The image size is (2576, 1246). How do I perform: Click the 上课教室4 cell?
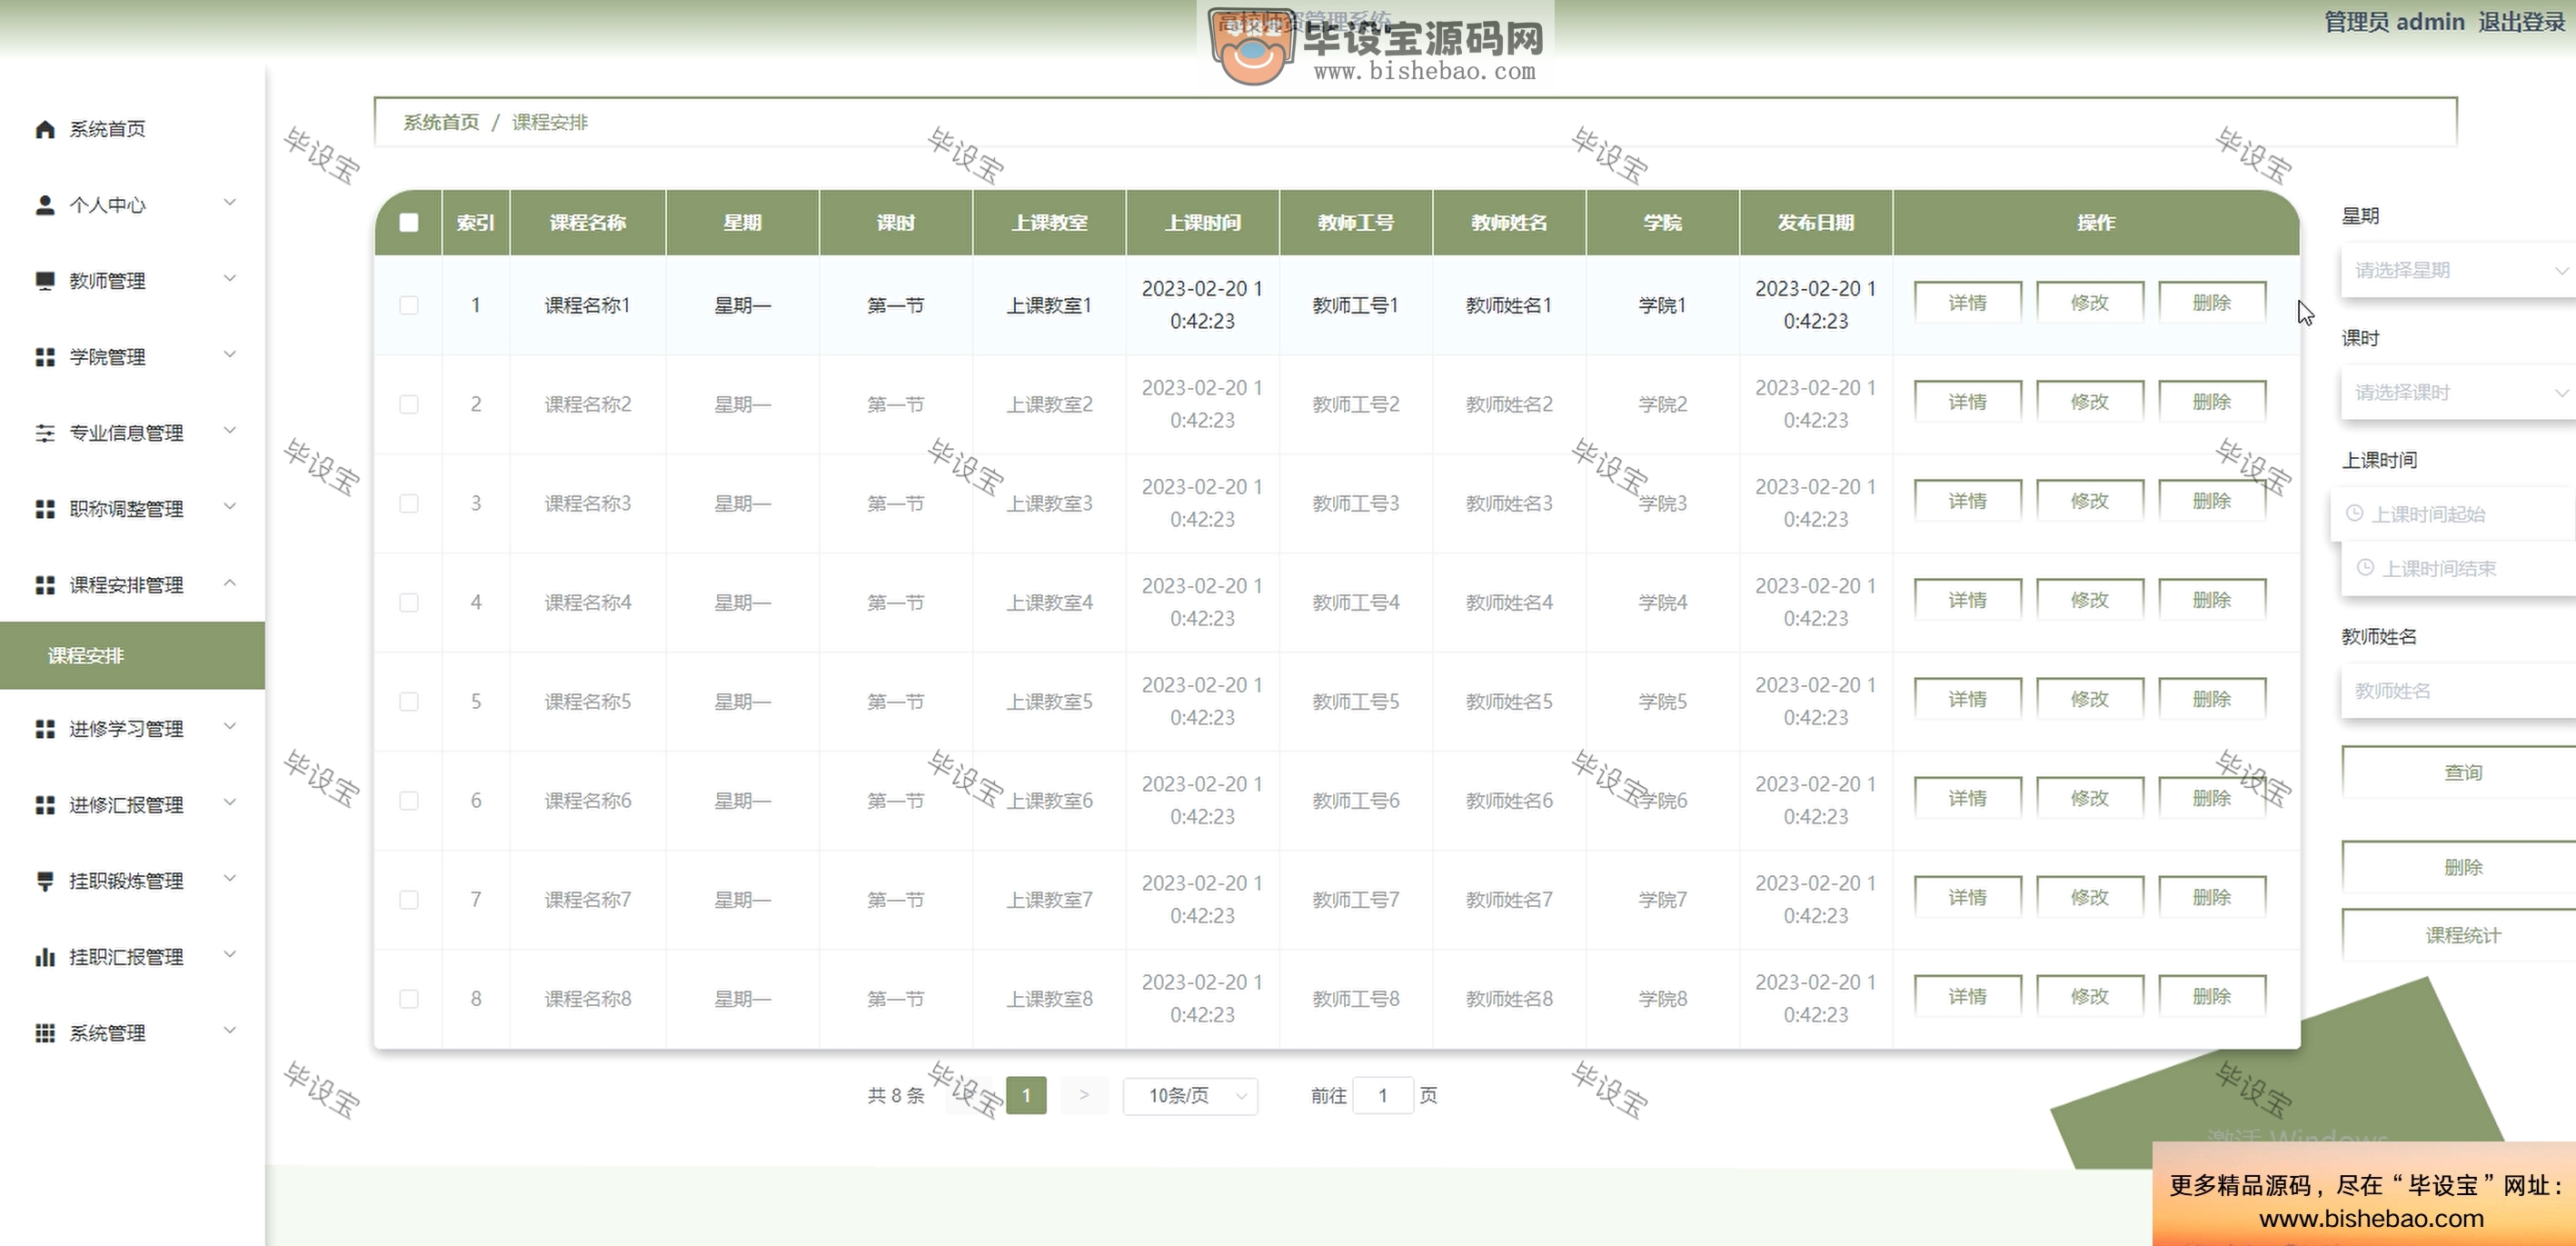point(1049,602)
